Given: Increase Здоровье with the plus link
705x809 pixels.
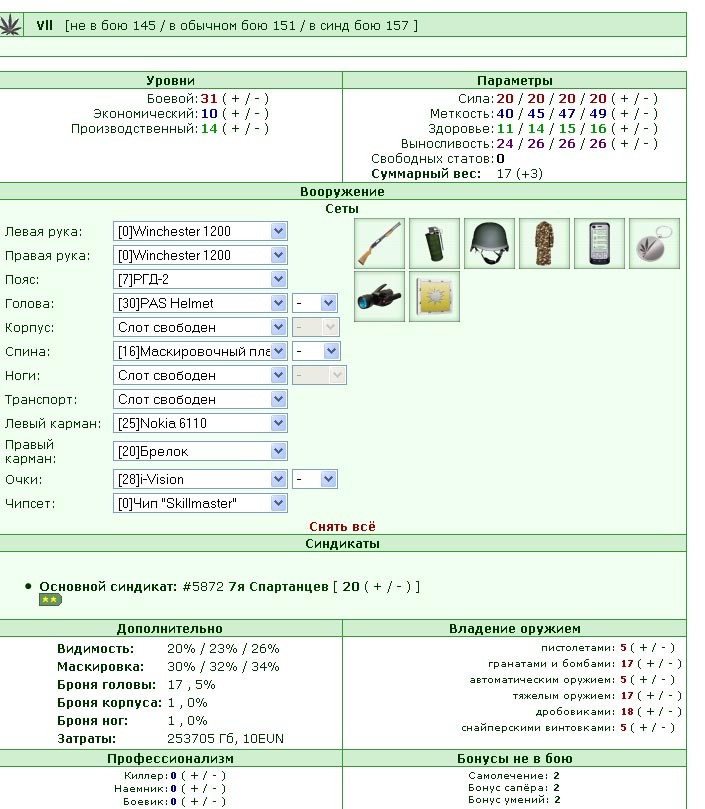Looking at the screenshot, I should tap(624, 128).
